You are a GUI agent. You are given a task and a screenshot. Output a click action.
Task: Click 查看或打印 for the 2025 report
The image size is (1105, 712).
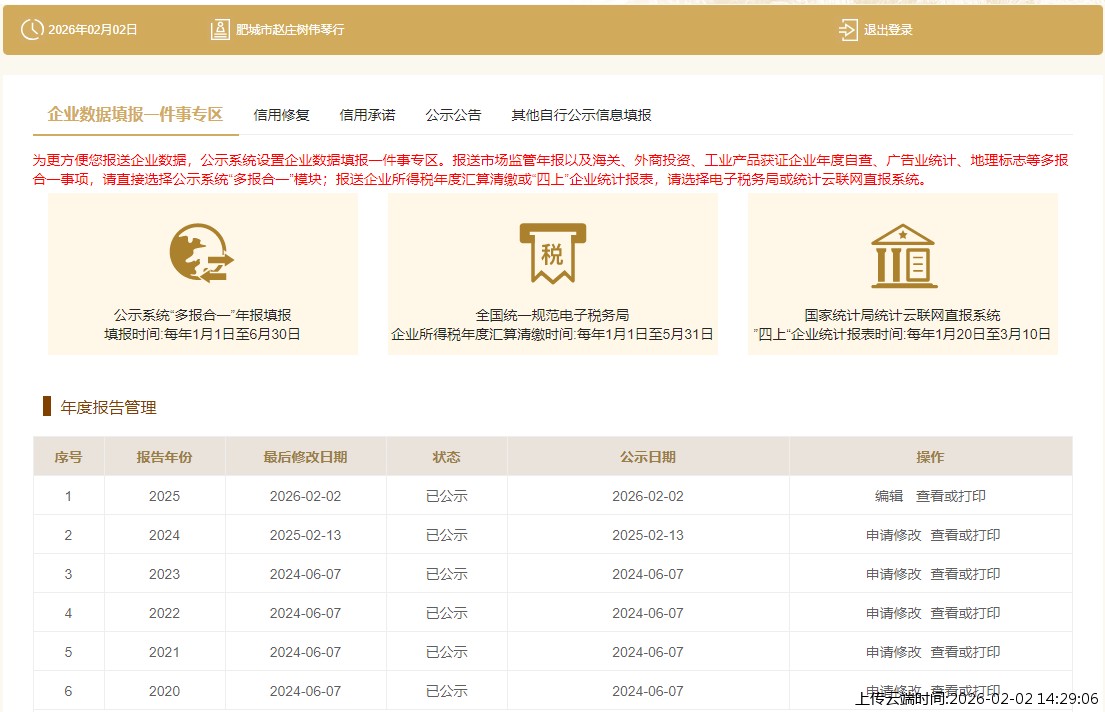(951, 496)
